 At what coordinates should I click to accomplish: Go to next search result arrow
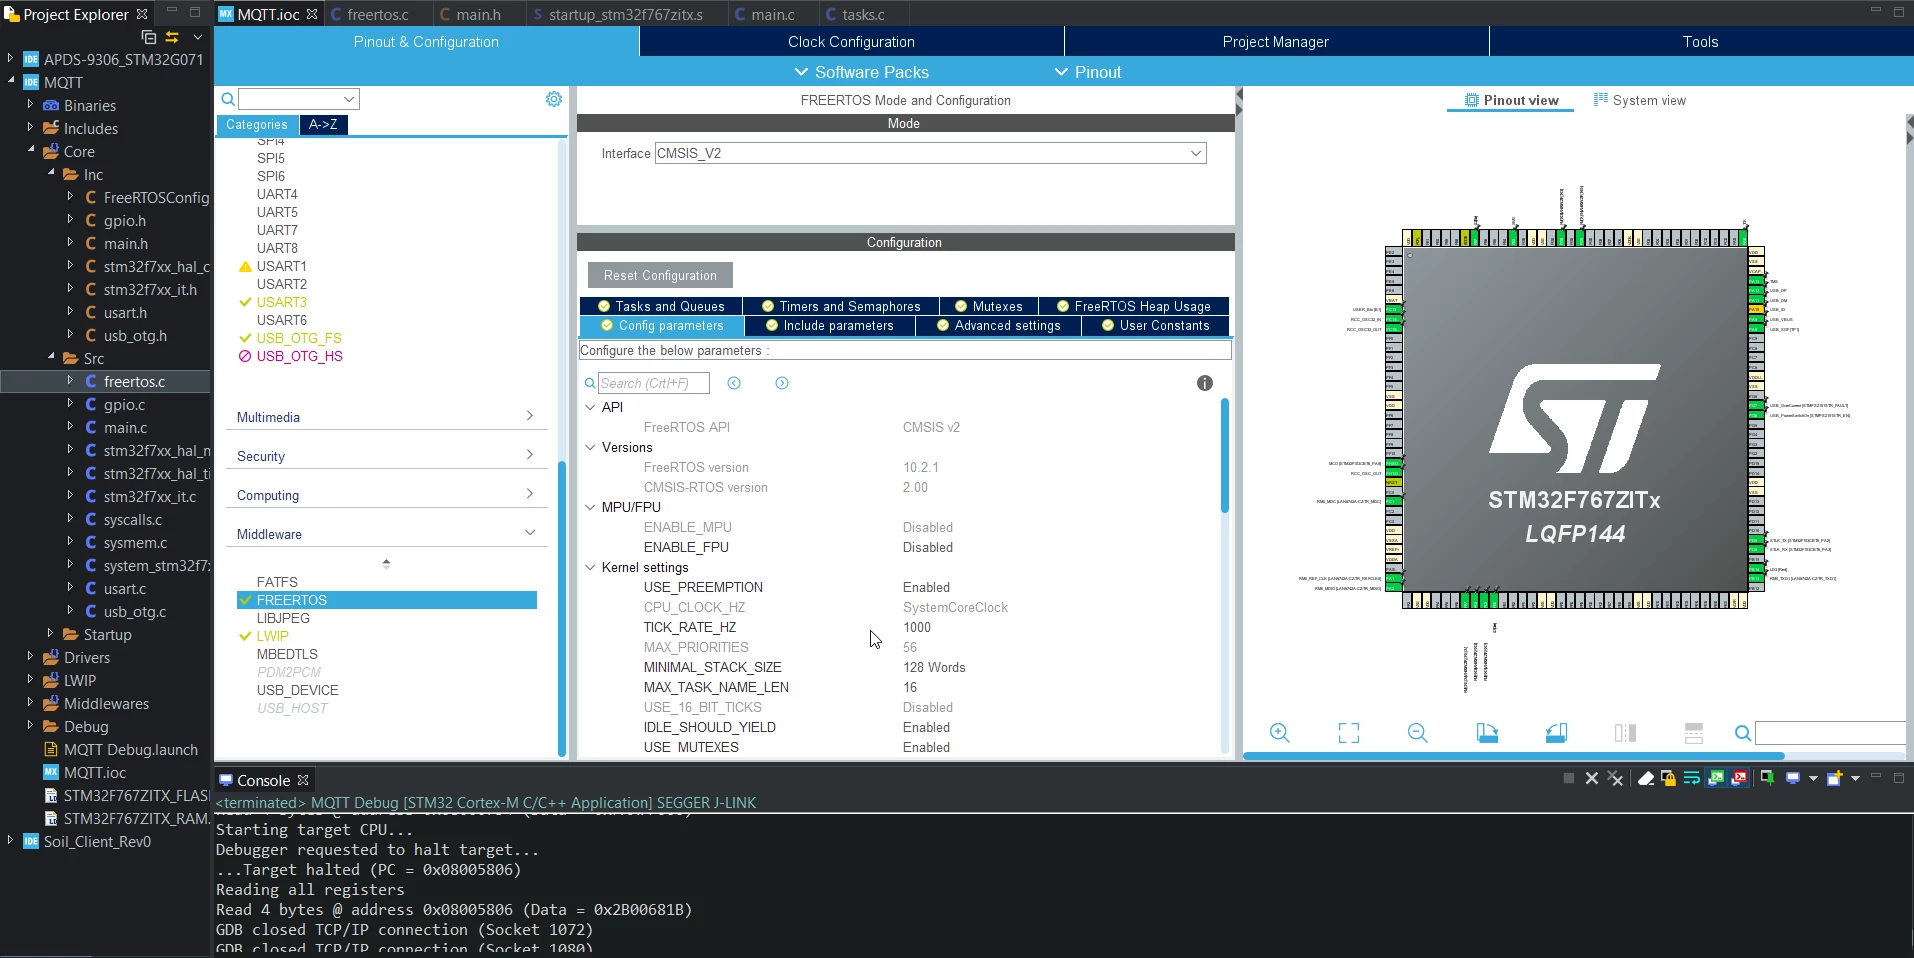pos(782,383)
